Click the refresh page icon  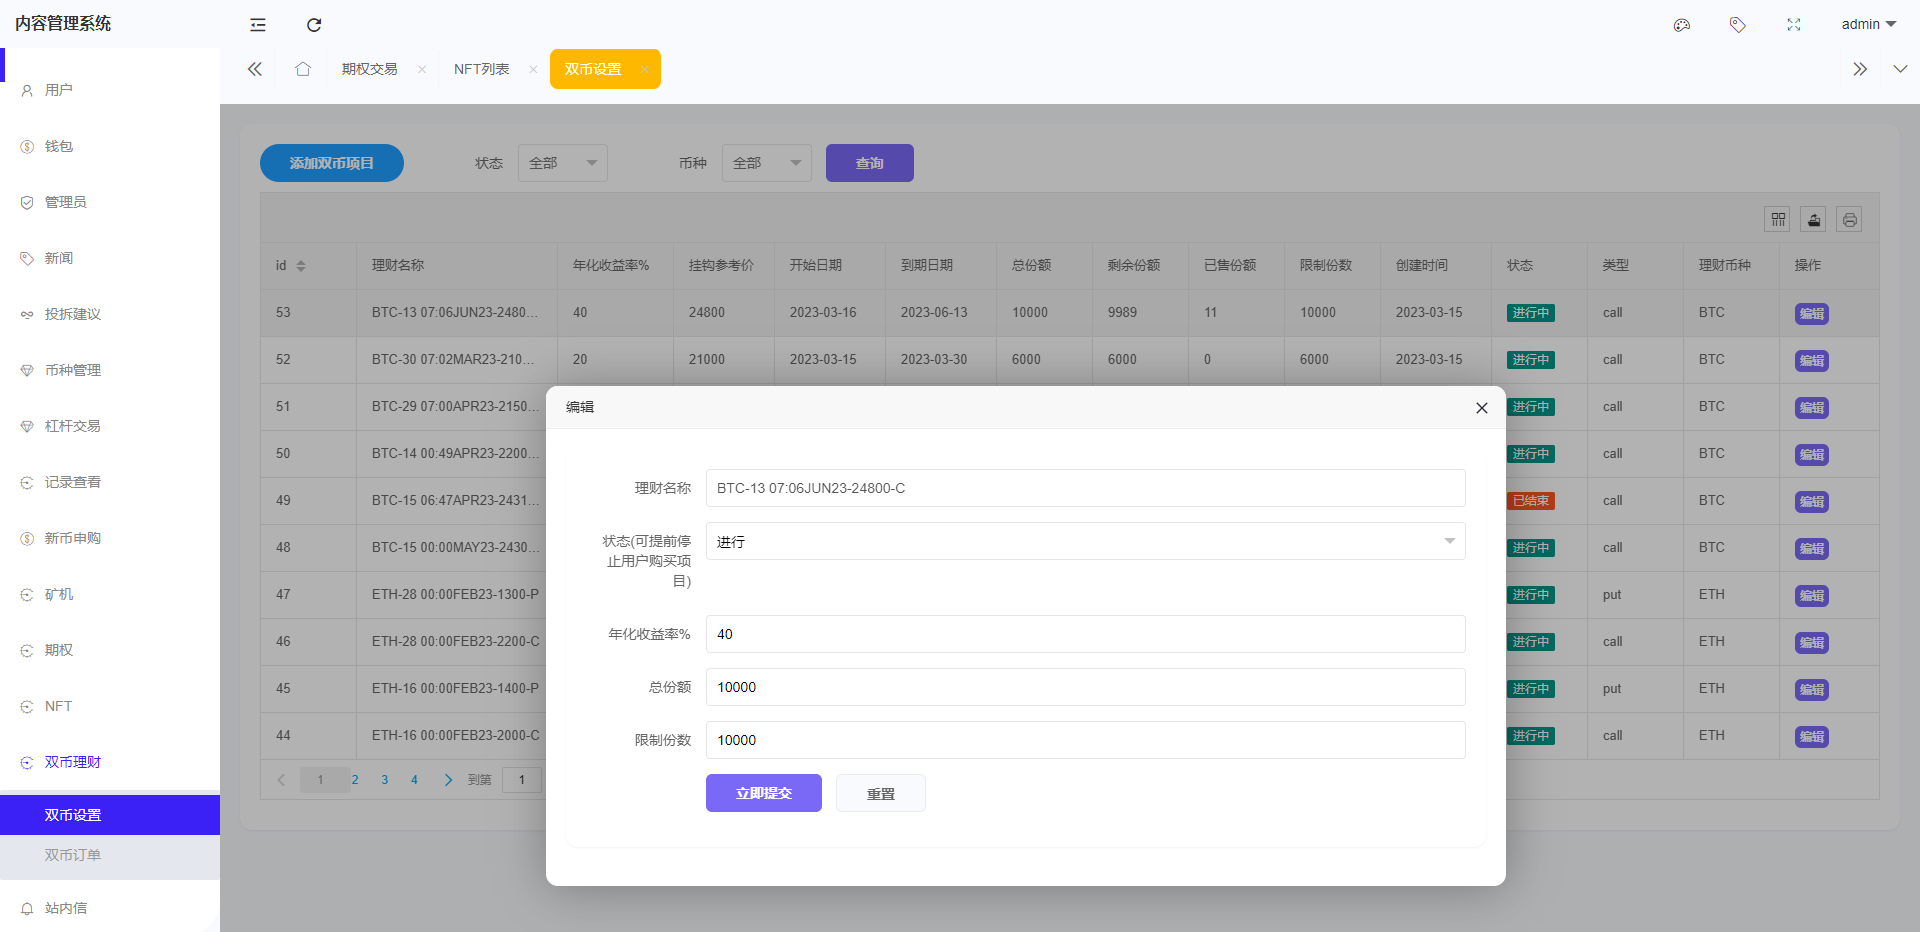314,25
